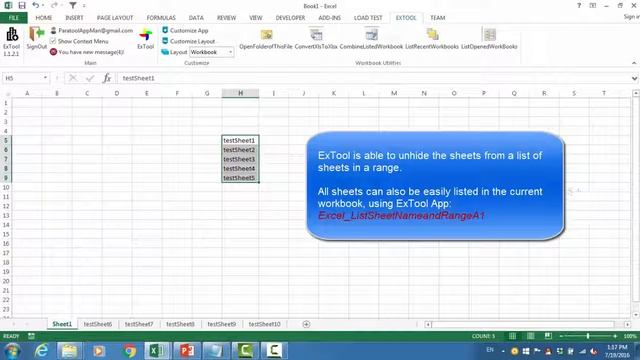Switch to the HOME ribbon tab
Screen dimensions: 640x360
44,18
